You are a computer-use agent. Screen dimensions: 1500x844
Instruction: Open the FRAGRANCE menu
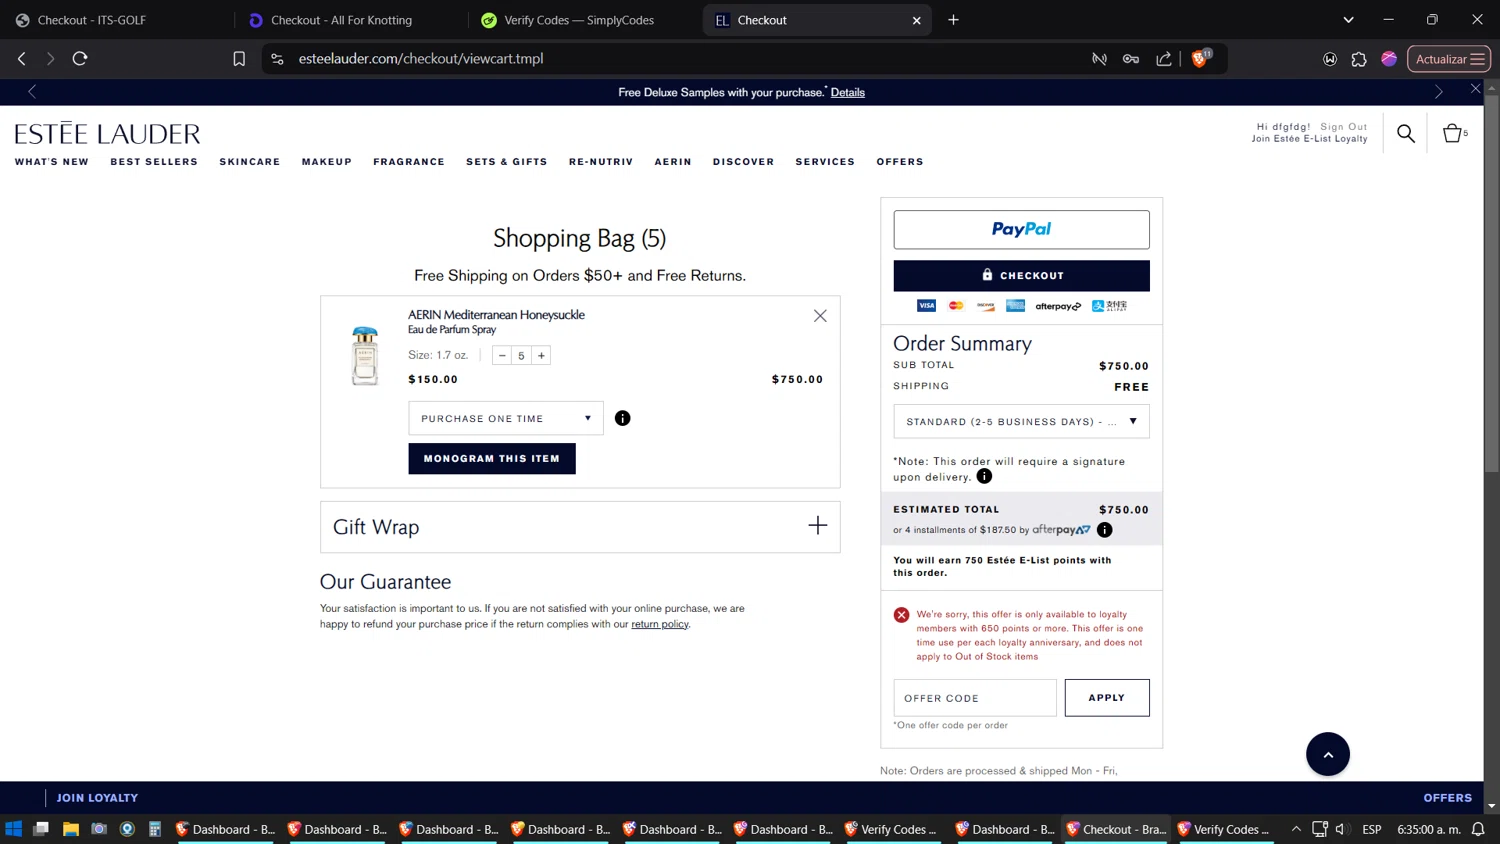click(409, 162)
